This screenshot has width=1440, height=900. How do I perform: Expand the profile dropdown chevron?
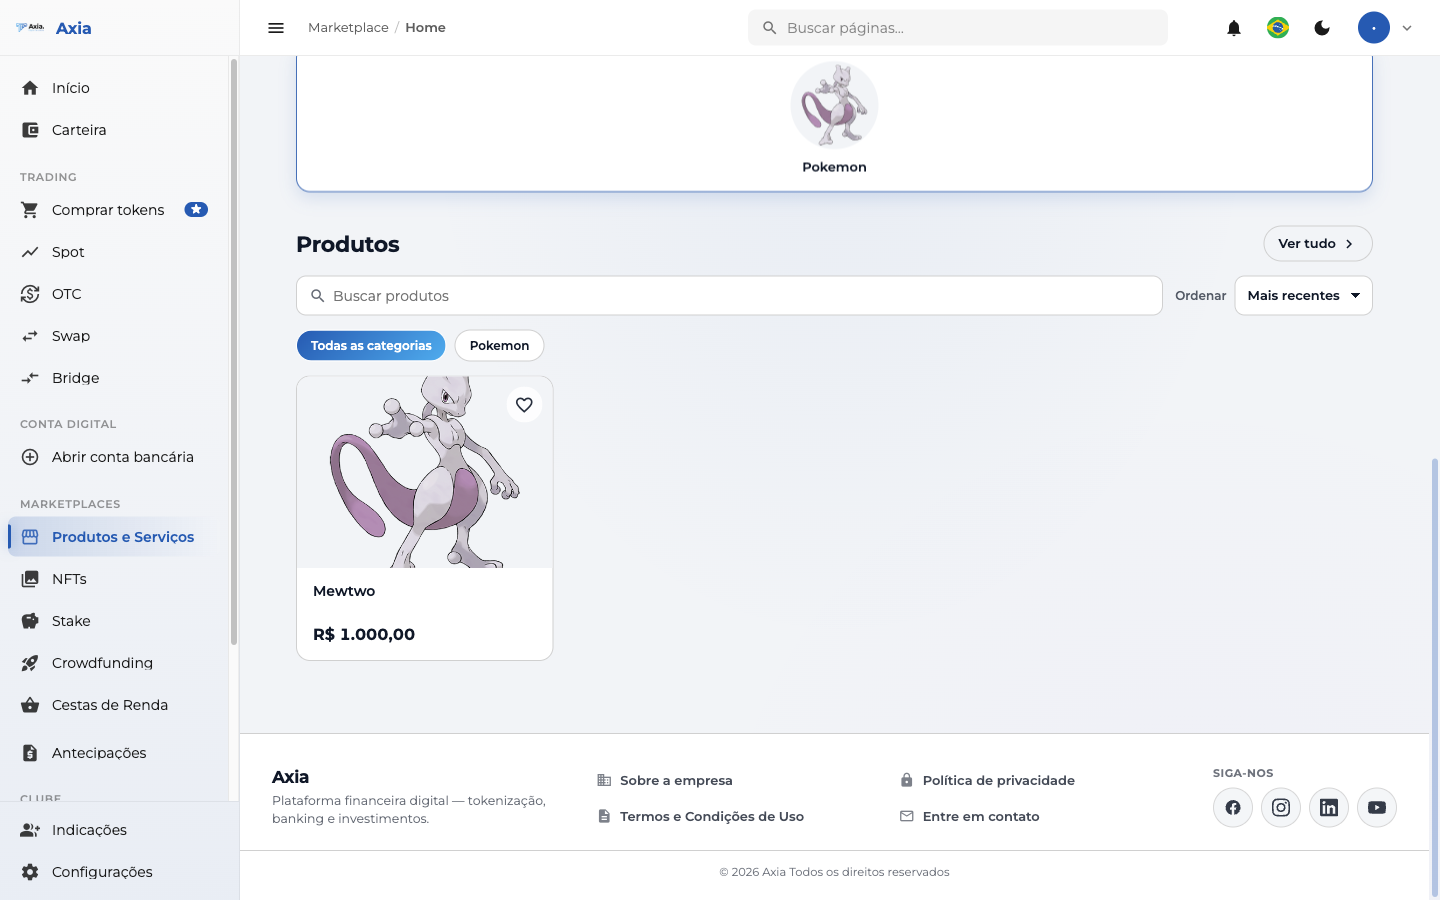point(1407,28)
